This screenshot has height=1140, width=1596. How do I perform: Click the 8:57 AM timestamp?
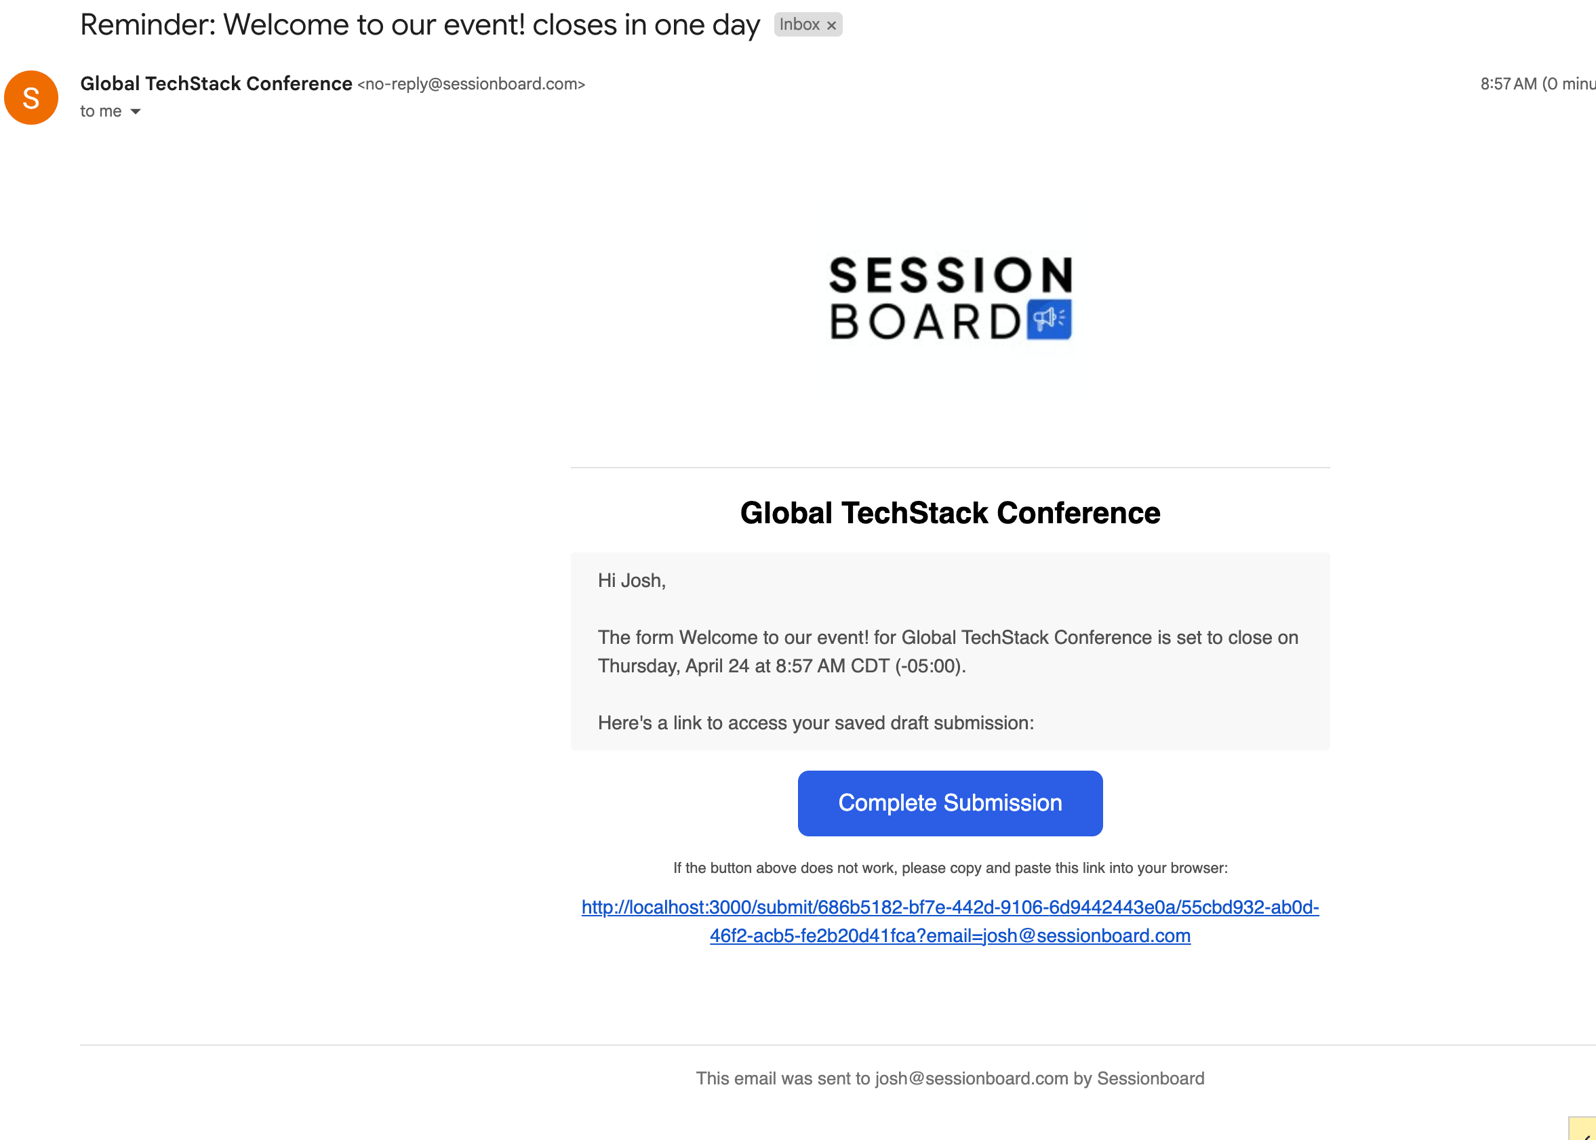click(1508, 84)
